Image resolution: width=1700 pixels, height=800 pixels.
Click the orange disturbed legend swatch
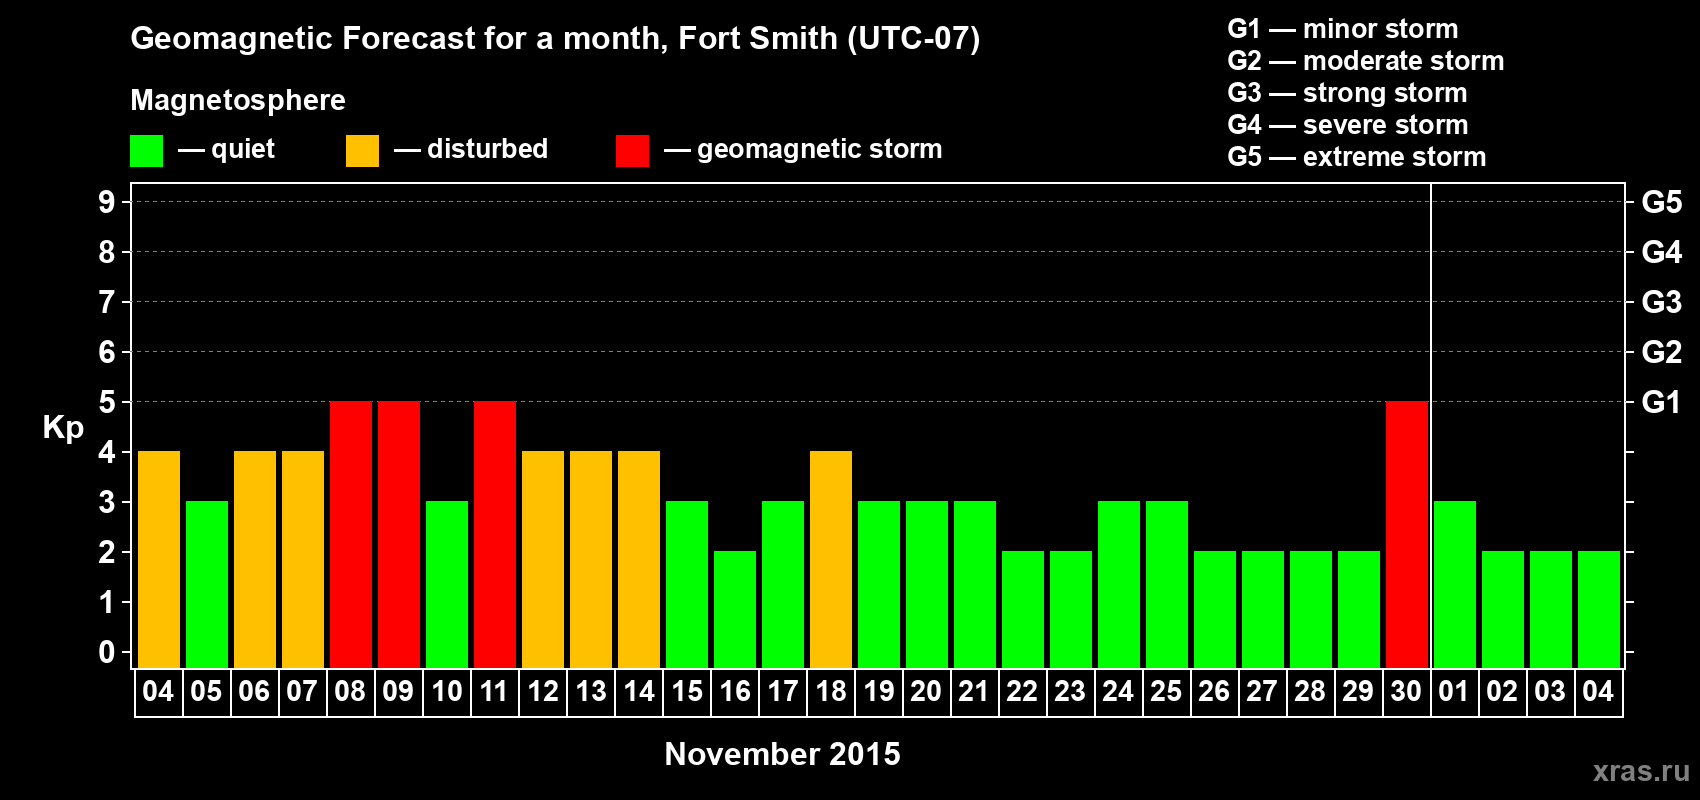[362, 151]
